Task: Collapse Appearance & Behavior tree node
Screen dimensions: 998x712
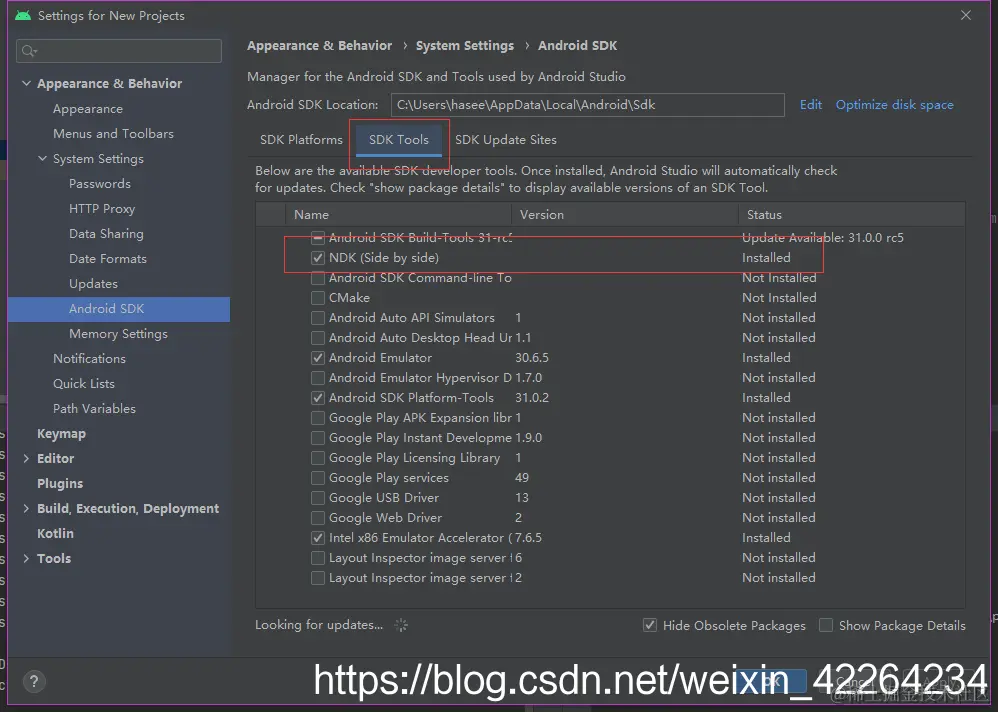Action: 26,83
